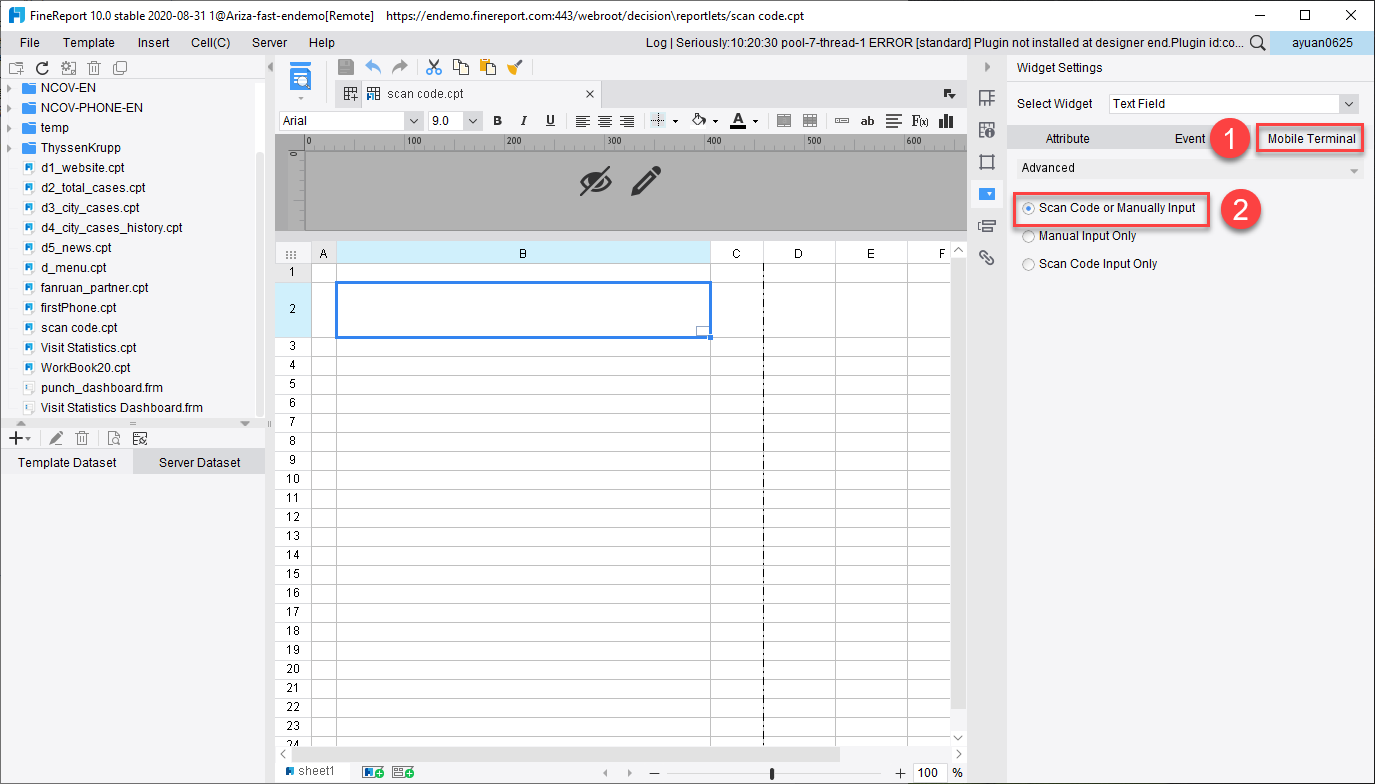The height and width of the screenshot is (784, 1375).
Task: Click the hyperlink icon in right sidebar
Action: tap(987, 258)
